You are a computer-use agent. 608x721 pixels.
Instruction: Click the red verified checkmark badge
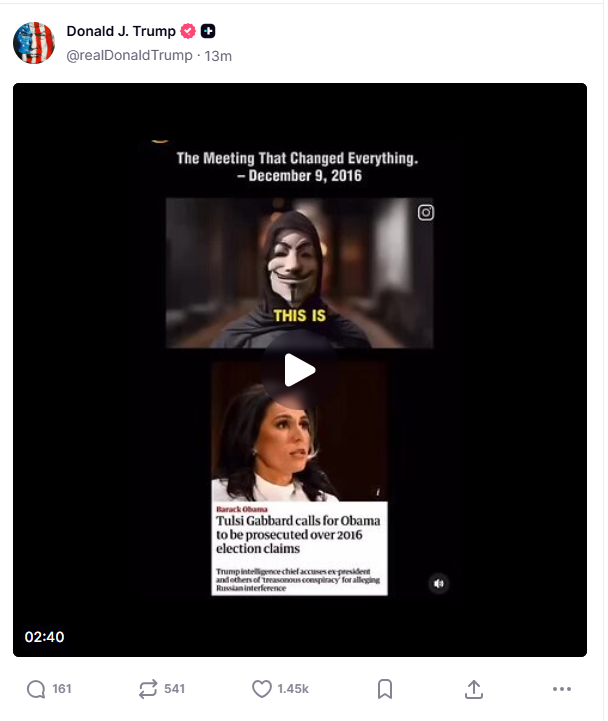click(x=188, y=31)
